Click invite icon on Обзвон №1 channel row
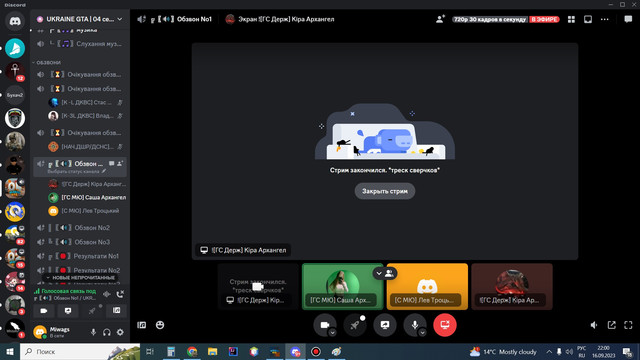 pyautogui.click(x=120, y=164)
